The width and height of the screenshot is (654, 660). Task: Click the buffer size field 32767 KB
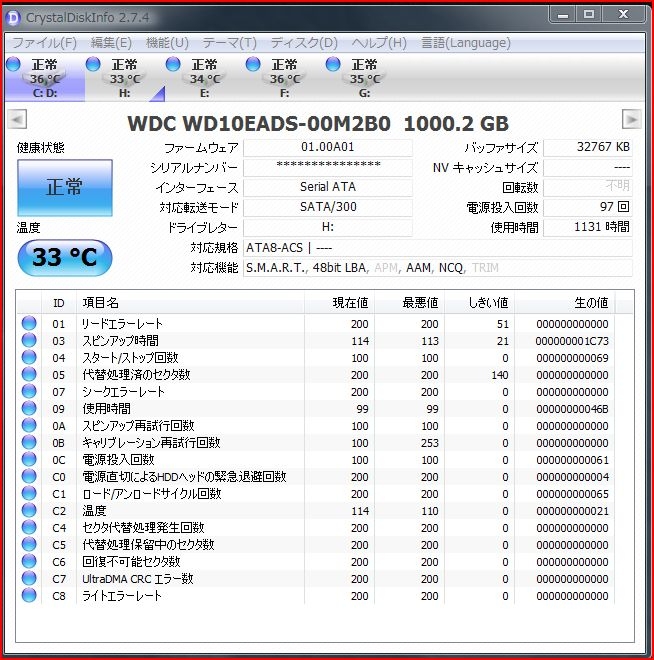(588, 147)
